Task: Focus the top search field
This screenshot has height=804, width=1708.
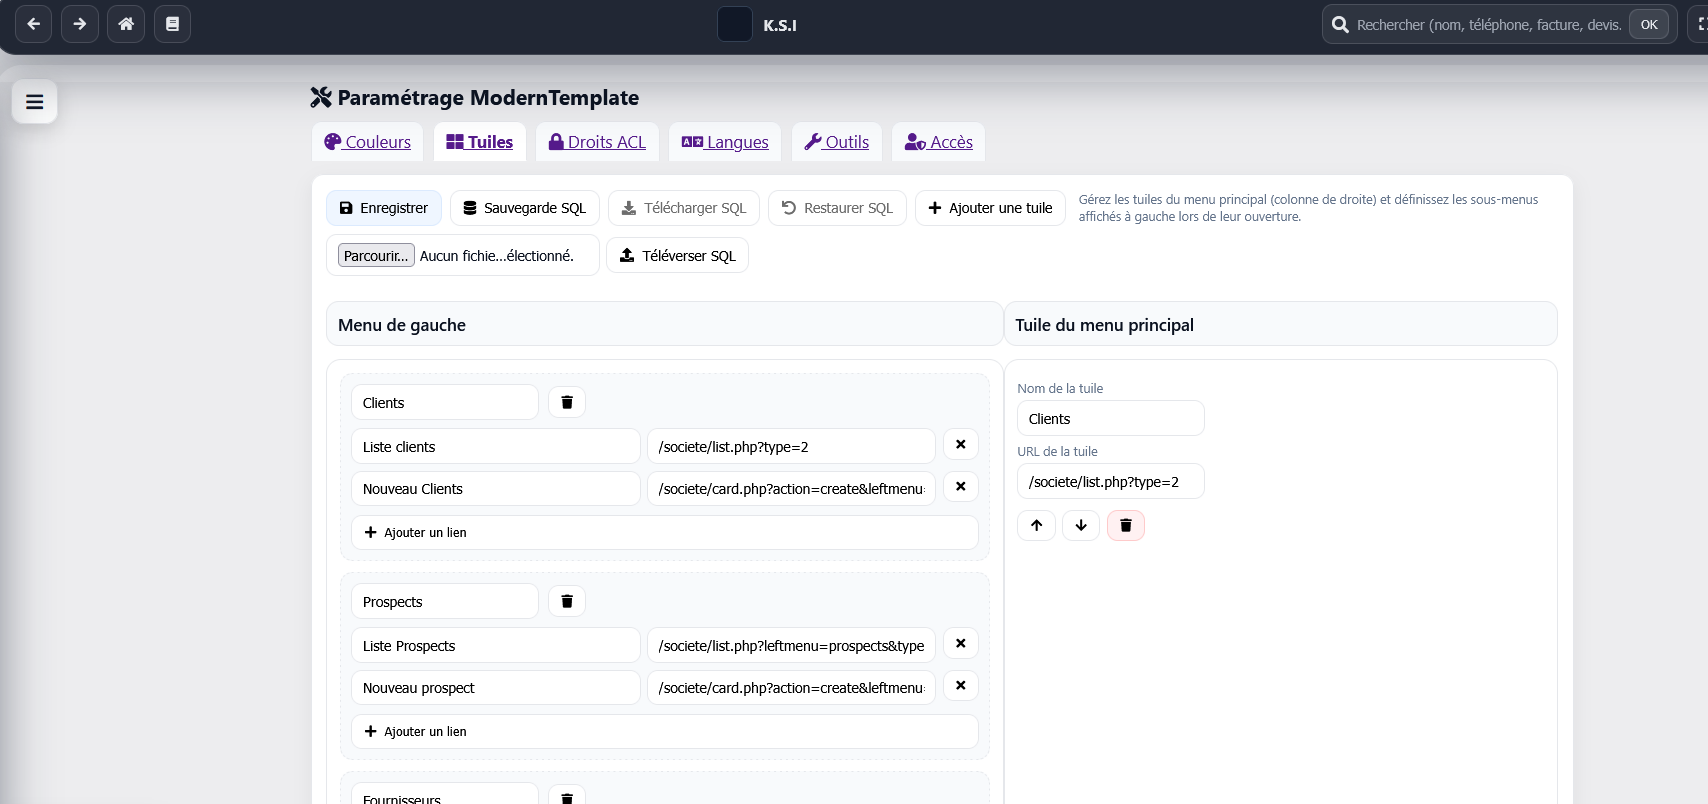Action: 1488,25
